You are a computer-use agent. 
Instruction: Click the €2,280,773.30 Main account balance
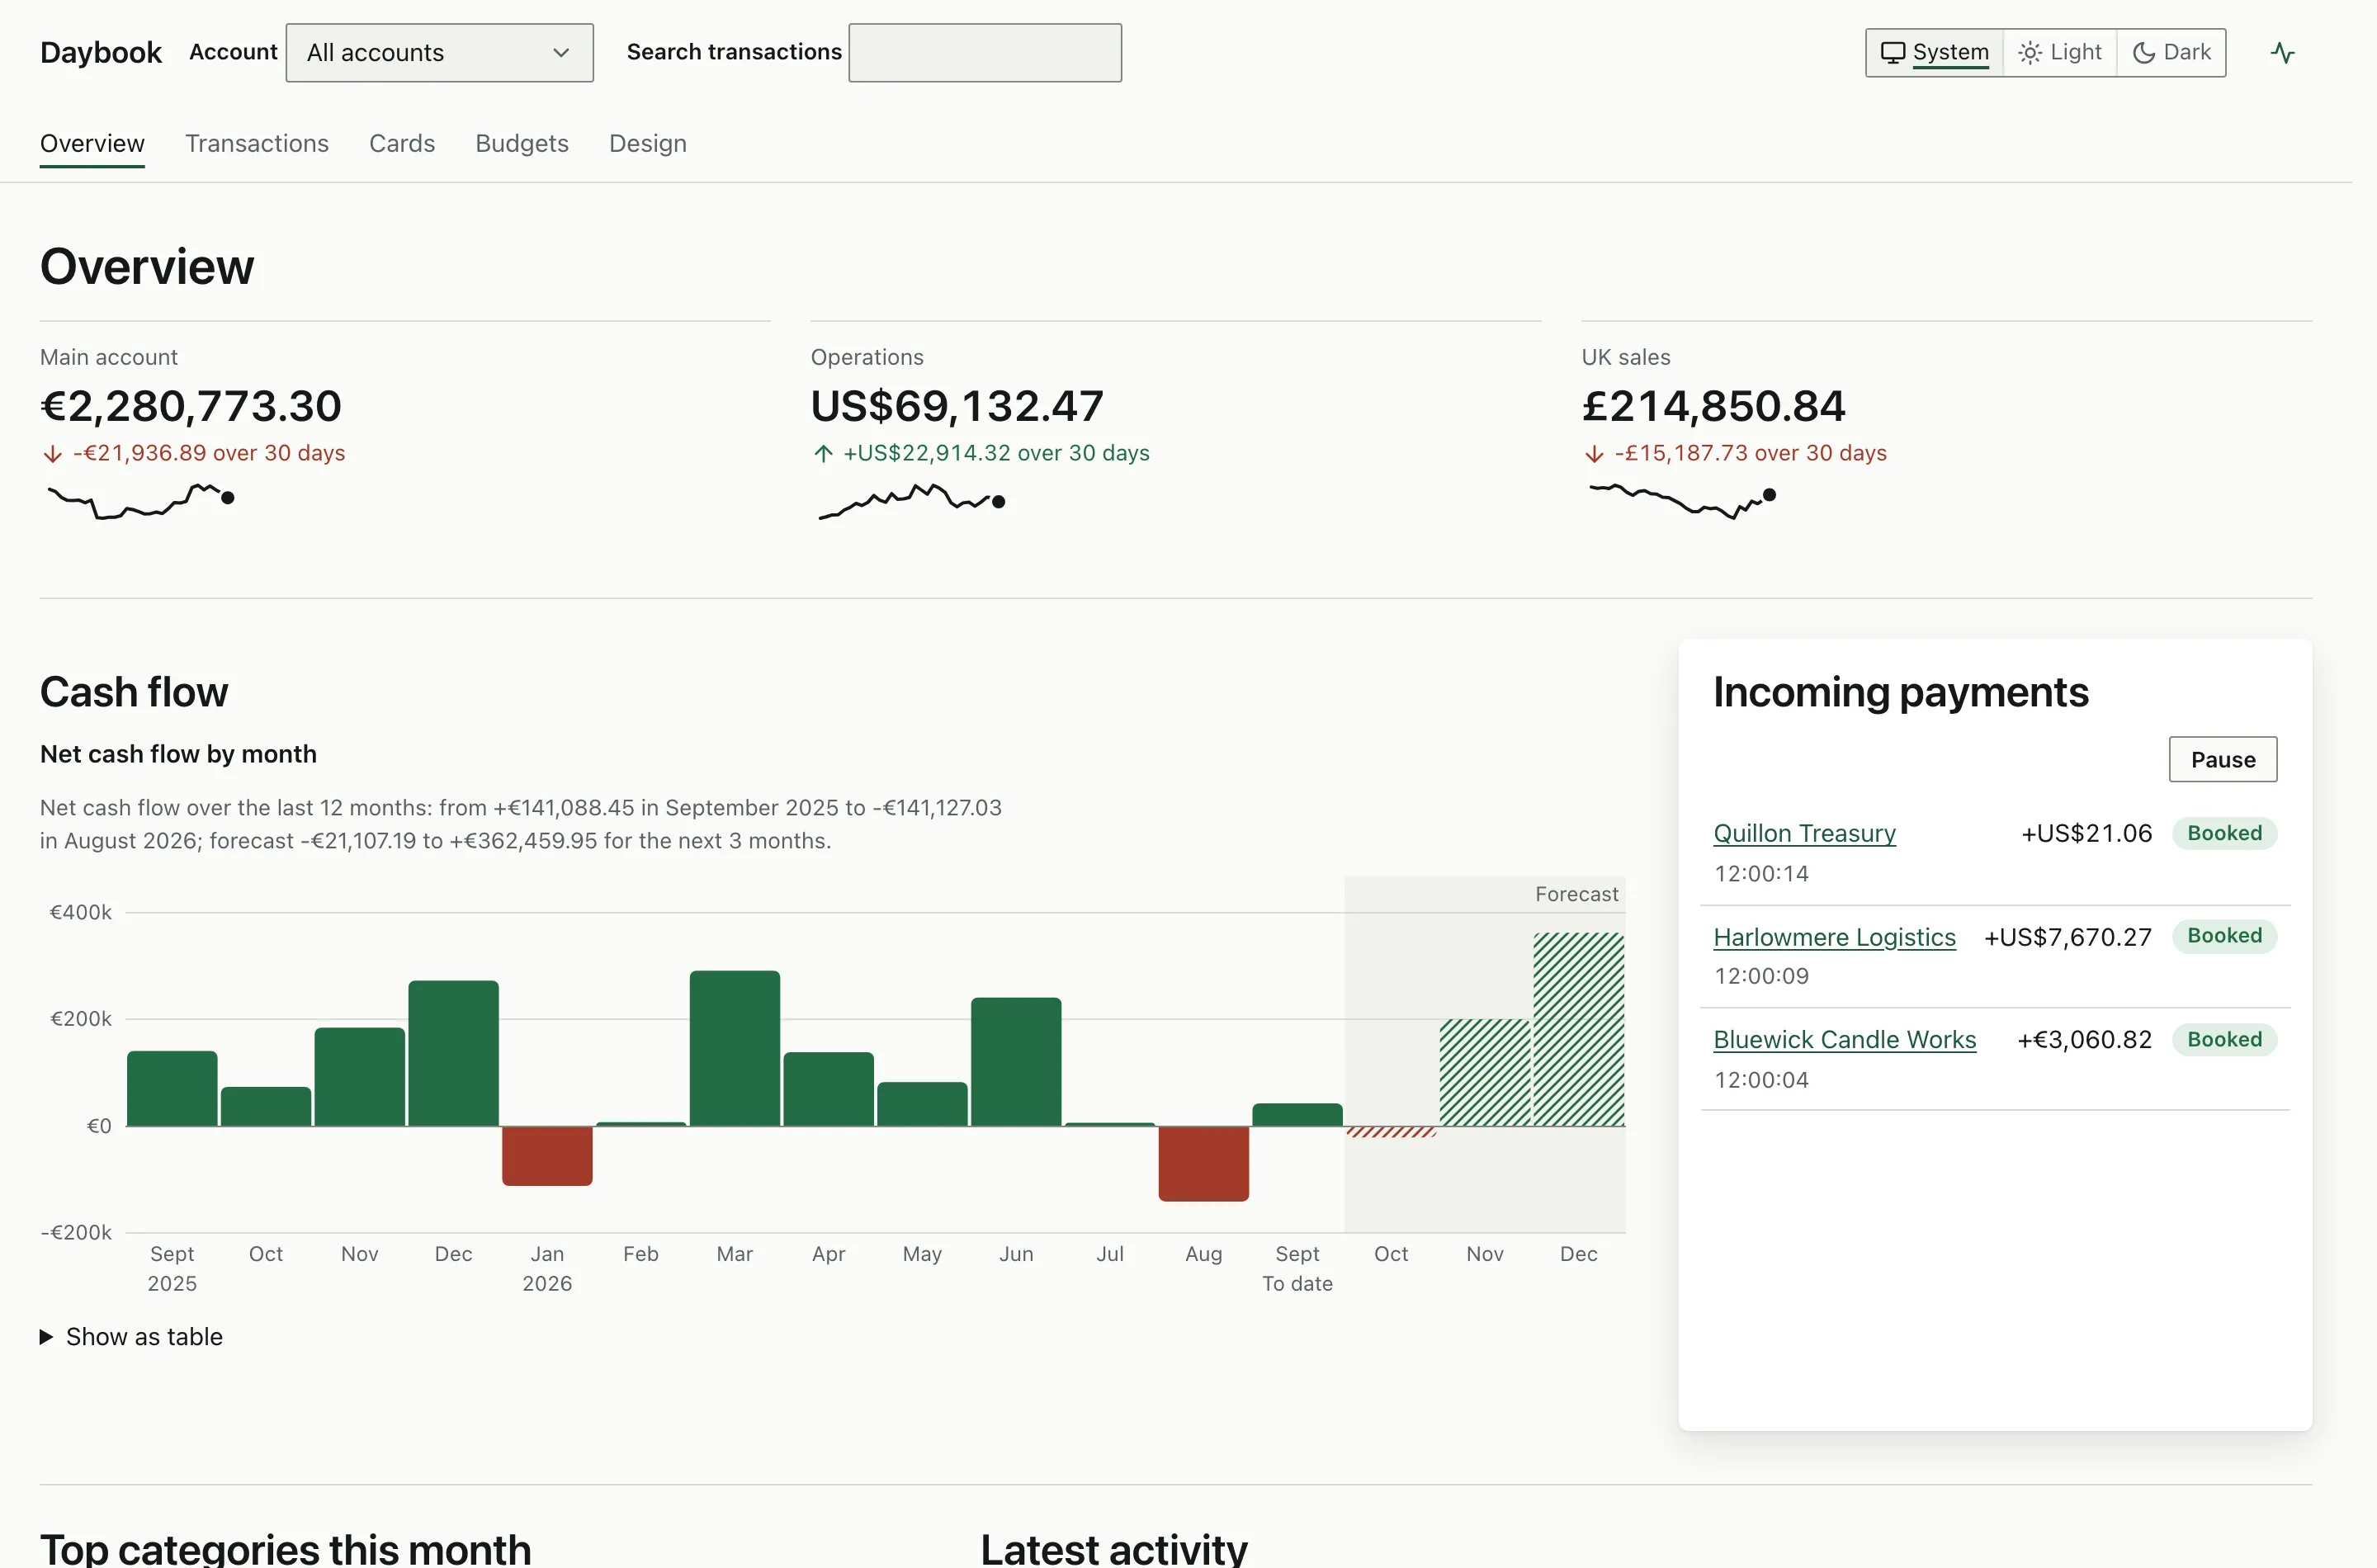point(191,405)
